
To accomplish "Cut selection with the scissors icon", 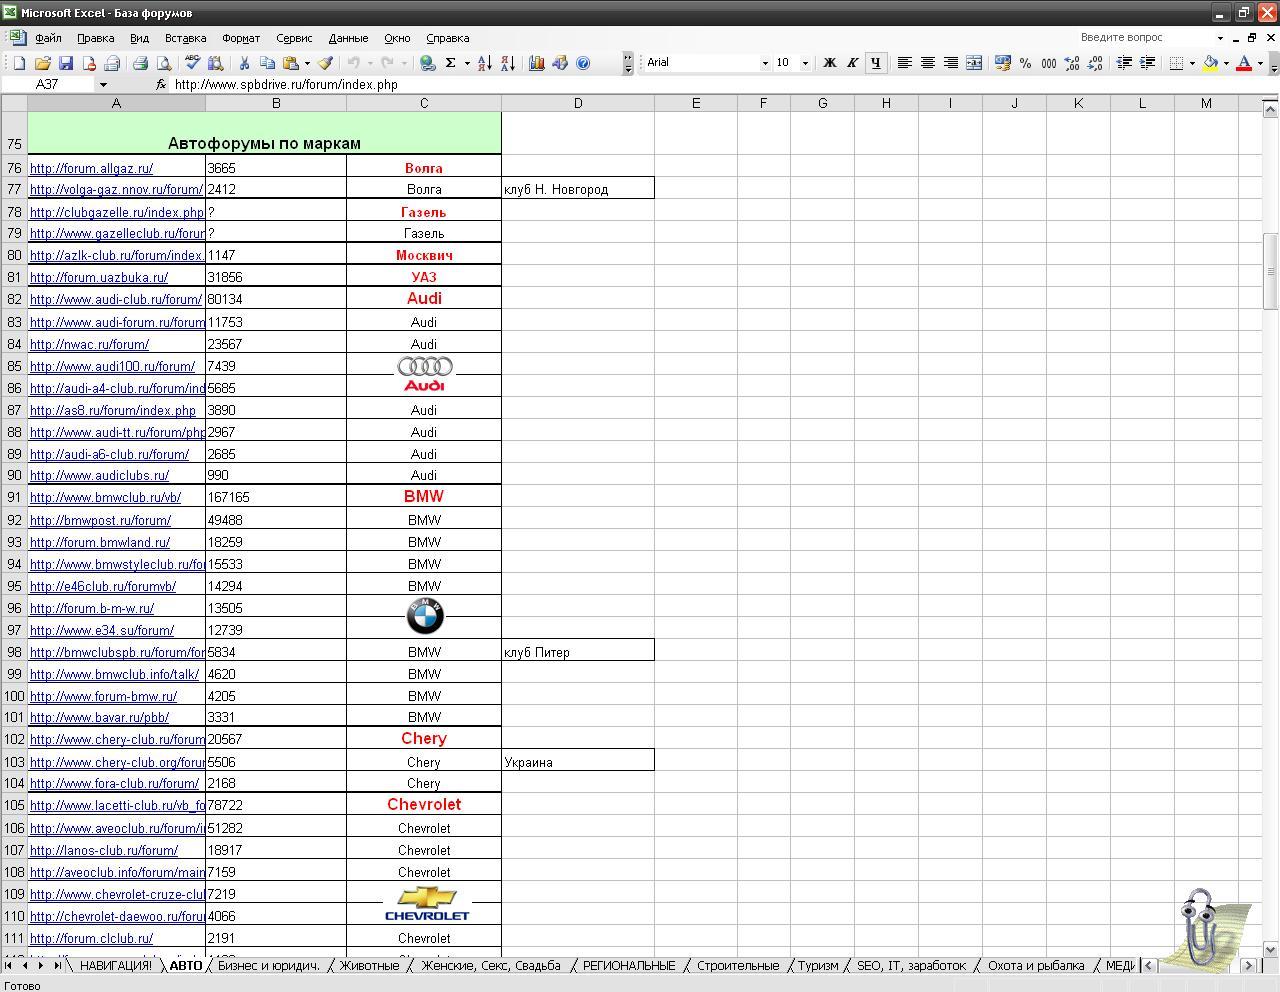I will click(244, 63).
